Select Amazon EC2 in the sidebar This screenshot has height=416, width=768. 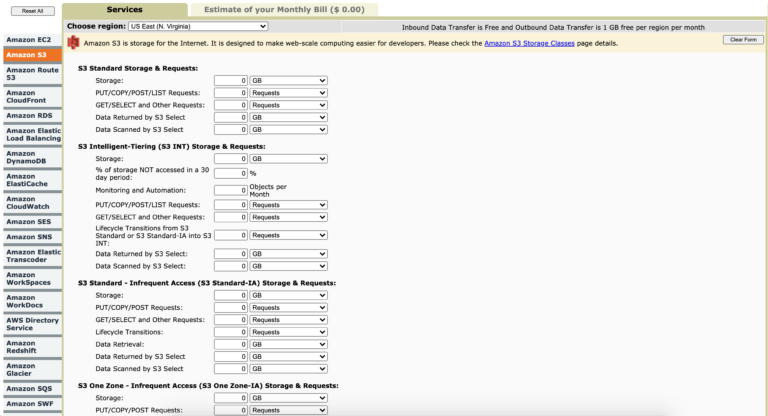coord(32,40)
